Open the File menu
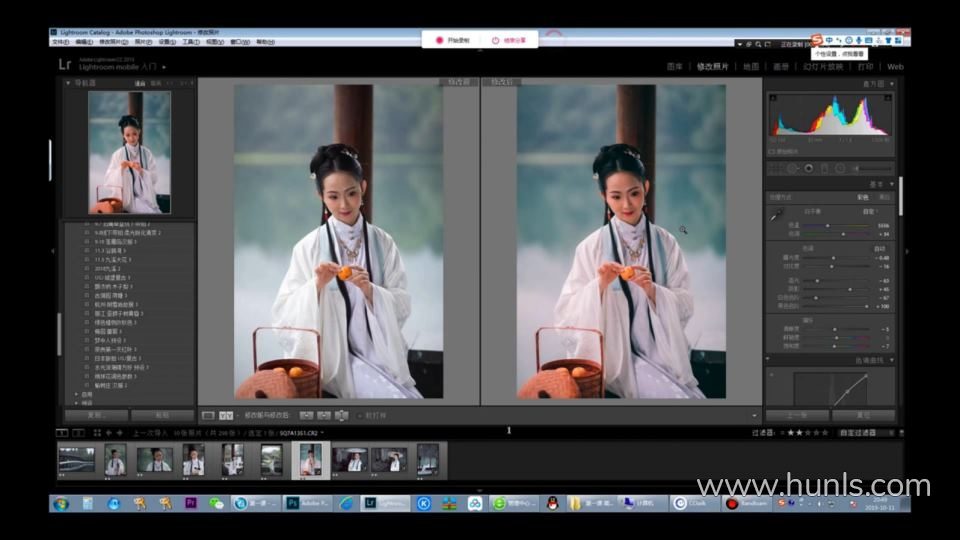 click(60, 42)
